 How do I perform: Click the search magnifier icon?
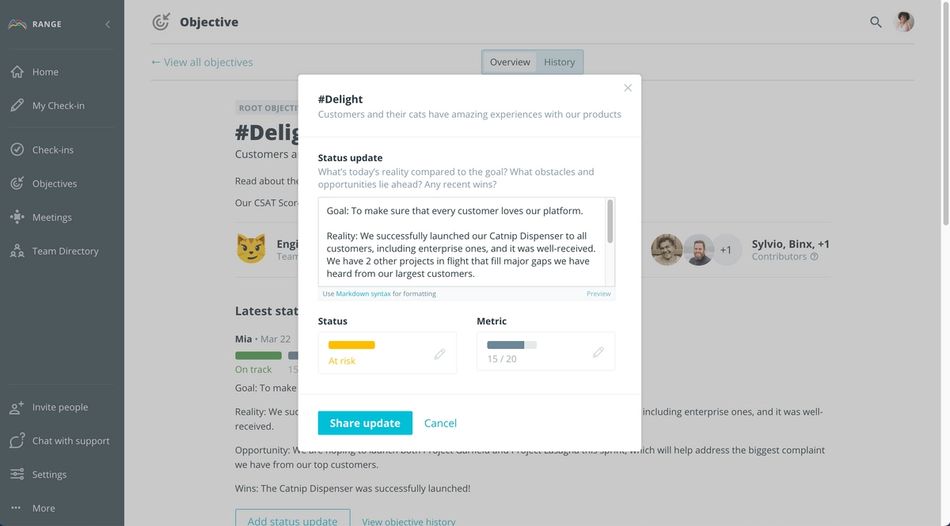[x=875, y=22]
